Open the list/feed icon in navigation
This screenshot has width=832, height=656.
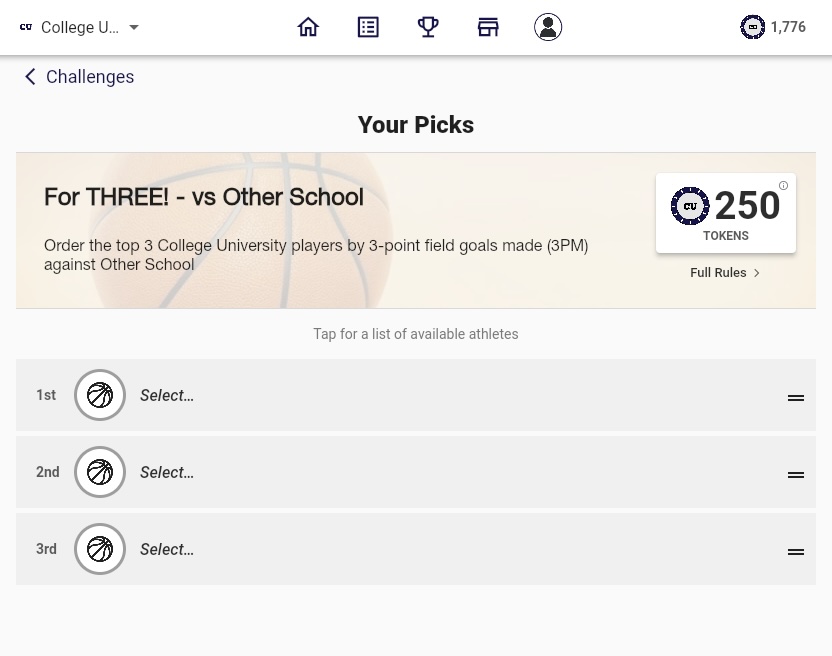[x=368, y=27]
